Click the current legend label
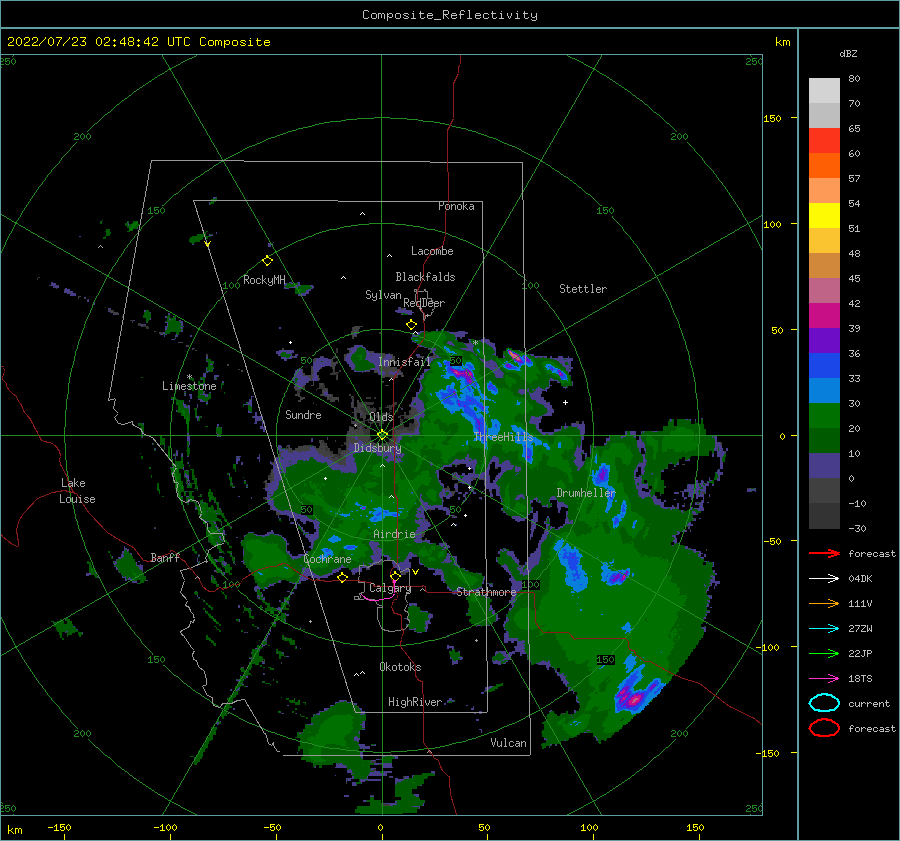900x841 pixels. pos(869,704)
